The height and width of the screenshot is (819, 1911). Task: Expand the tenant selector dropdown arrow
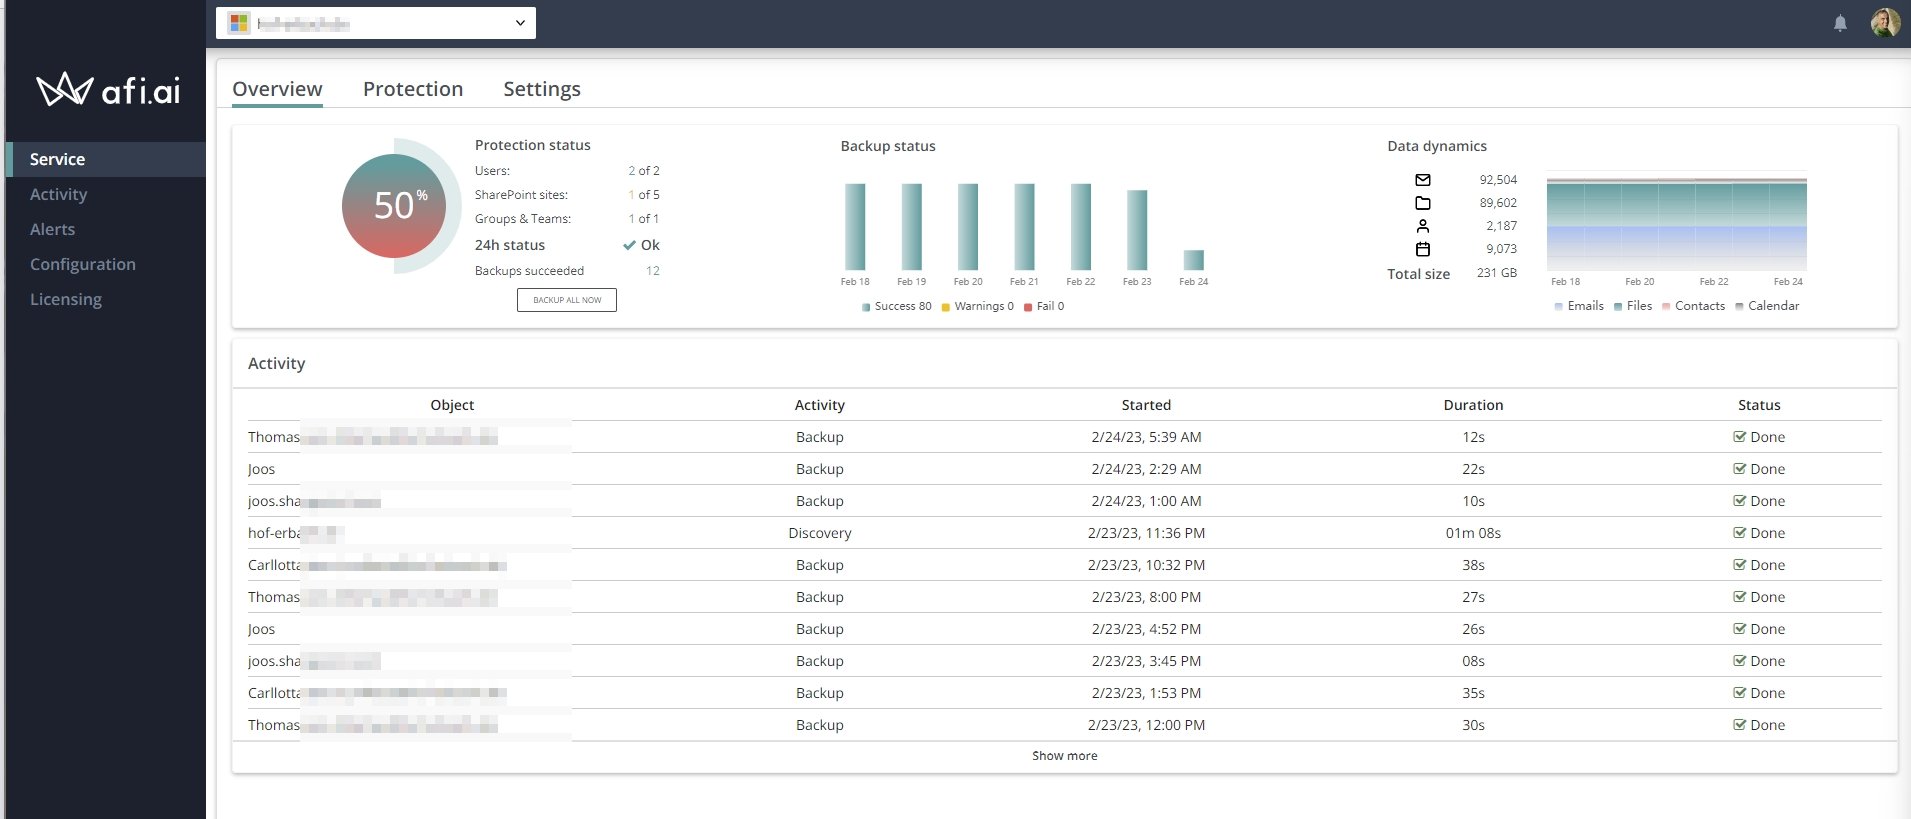click(x=520, y=23)
